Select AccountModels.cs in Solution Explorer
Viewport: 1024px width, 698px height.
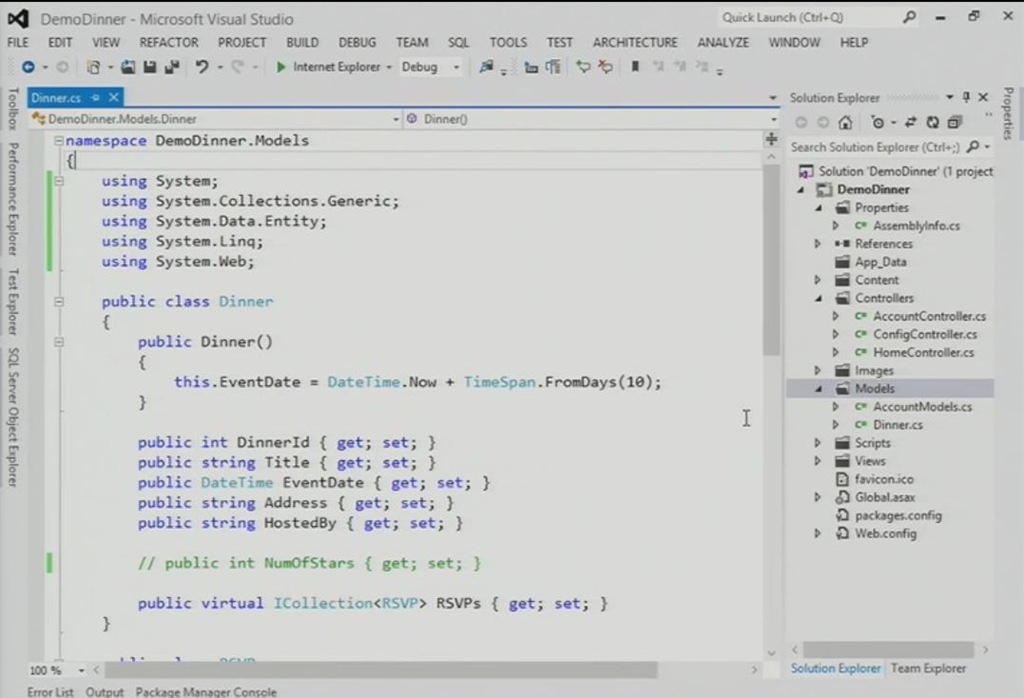(922, 407)
